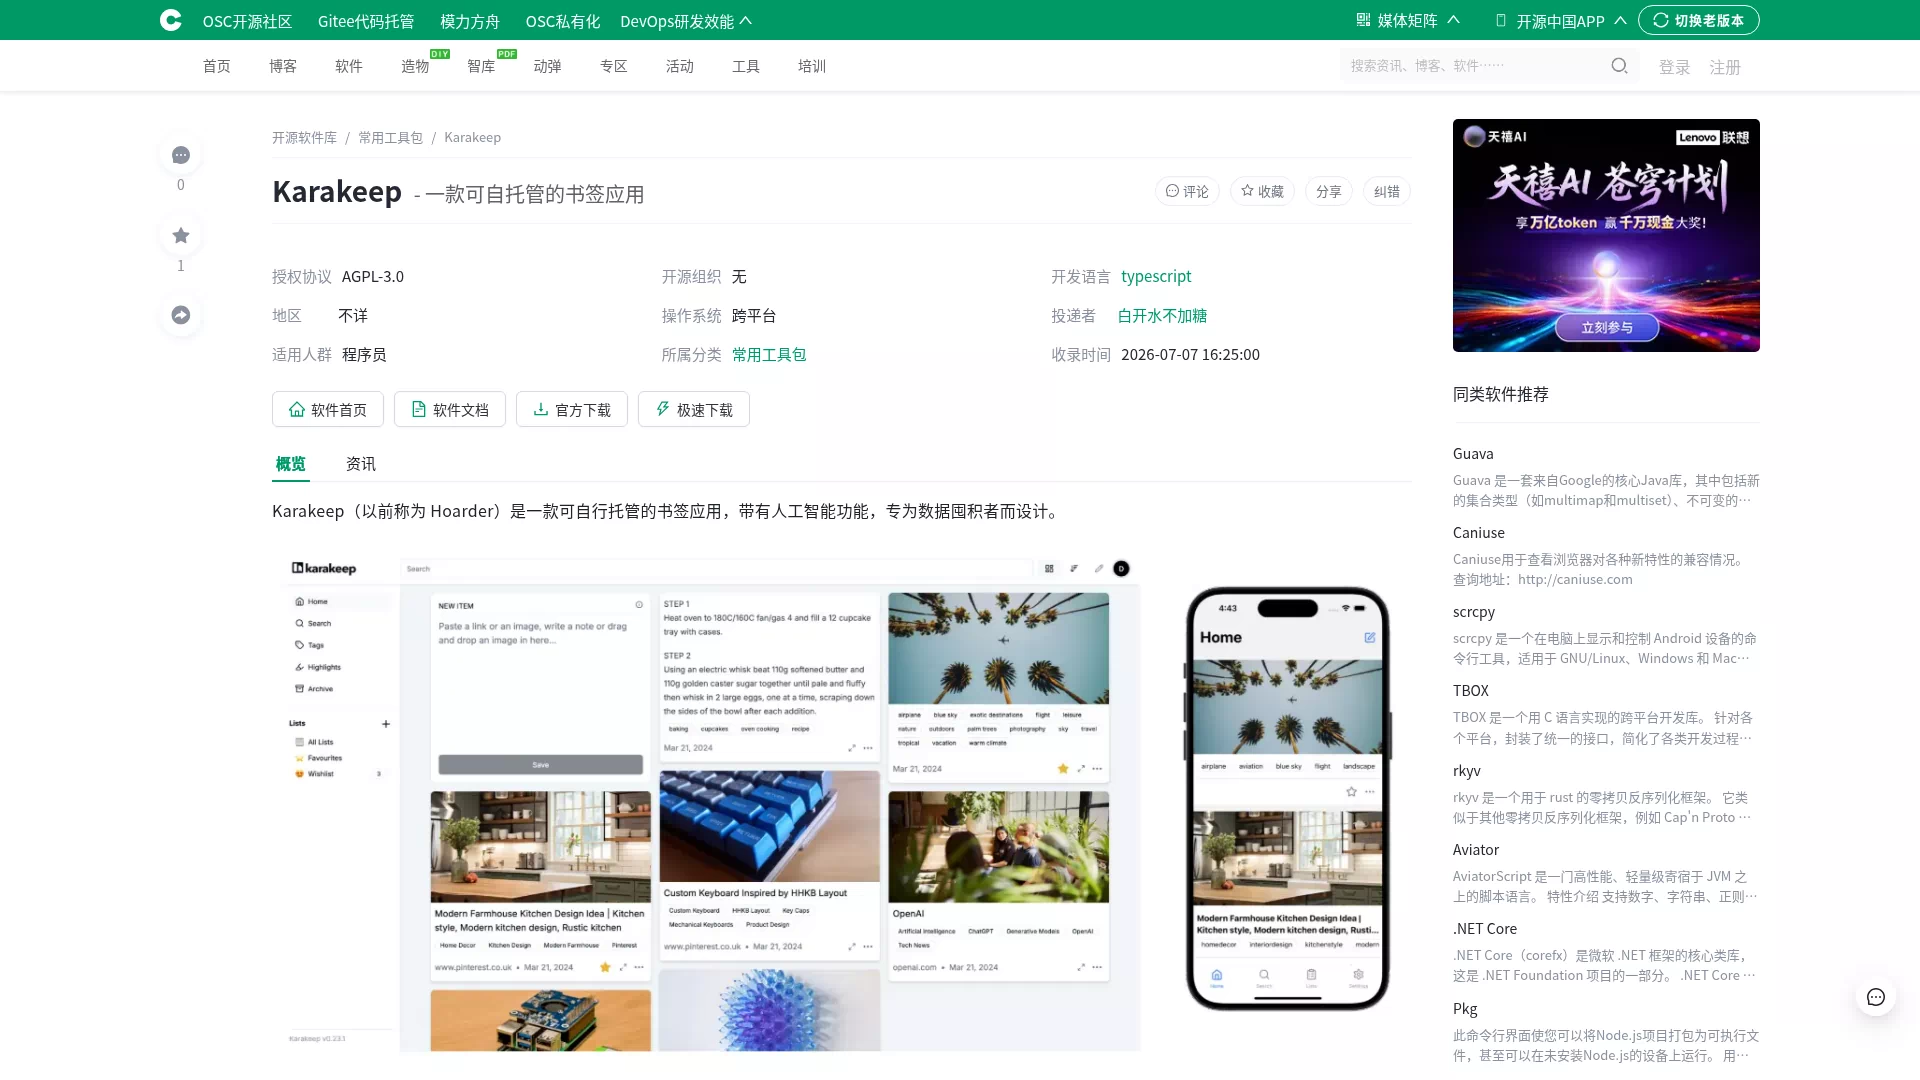Click 立刻参与 button in ad

(1607, 327)
